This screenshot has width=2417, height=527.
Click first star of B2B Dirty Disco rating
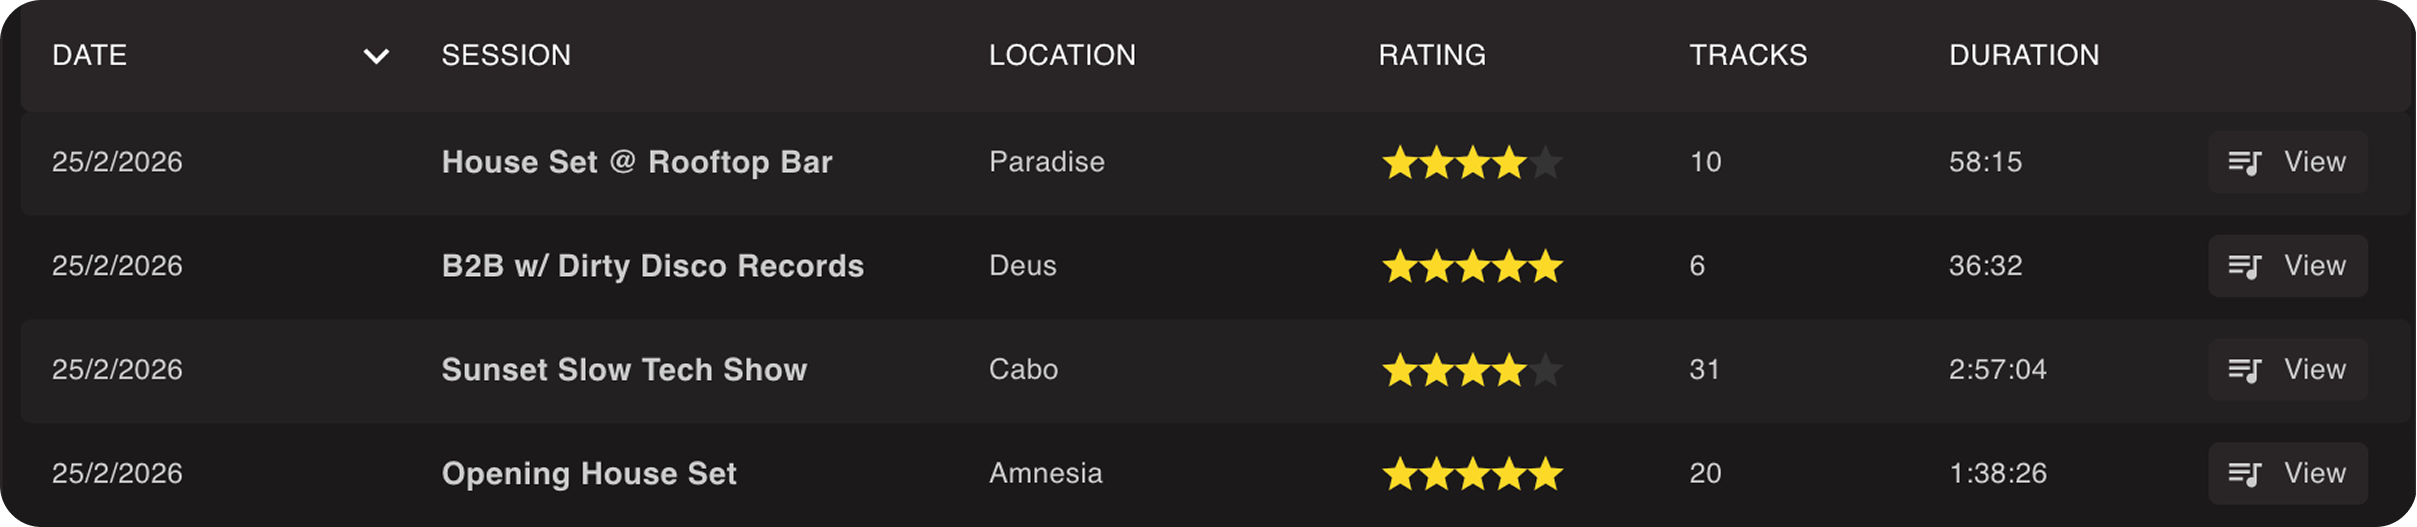(1400, 266)
